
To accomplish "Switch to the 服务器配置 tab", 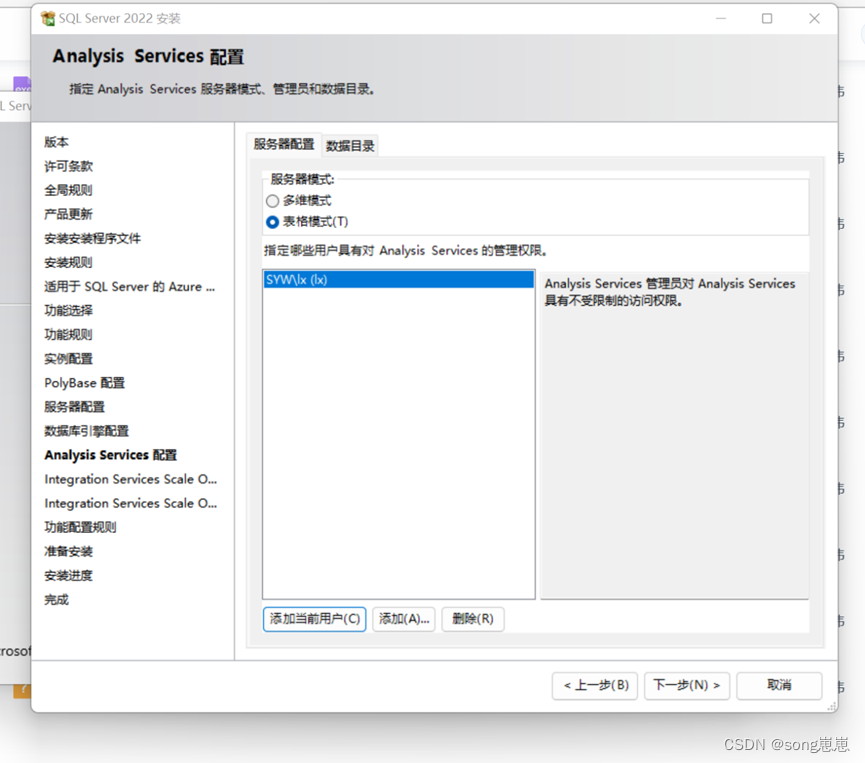I will [x=284, y=145].
